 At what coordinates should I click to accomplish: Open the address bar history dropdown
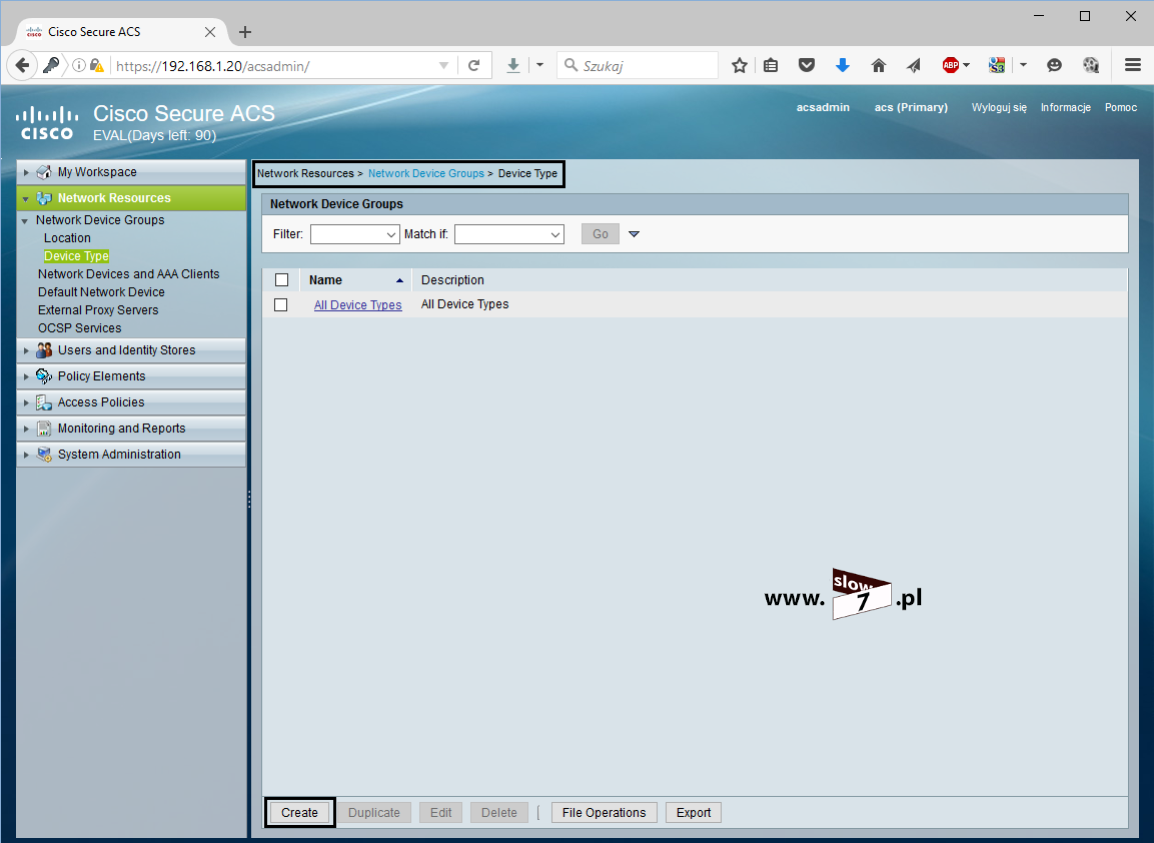(x=444, y=66)
